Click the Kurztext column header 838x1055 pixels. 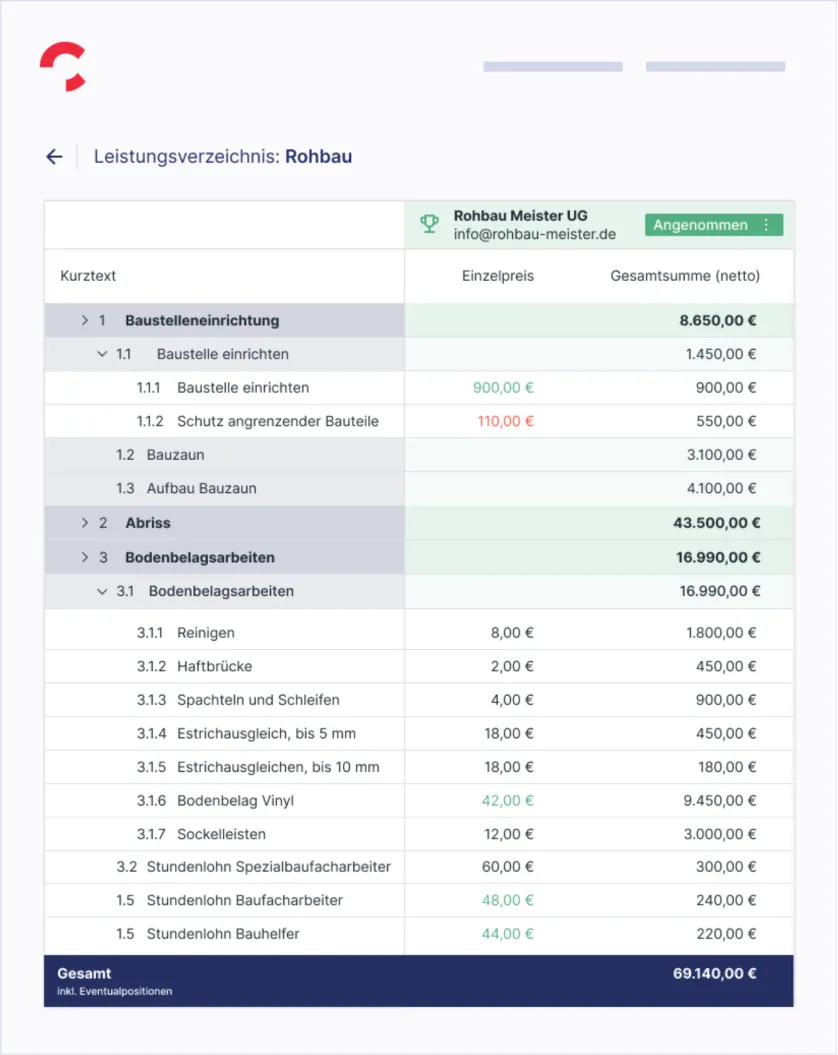click(87, 276)
